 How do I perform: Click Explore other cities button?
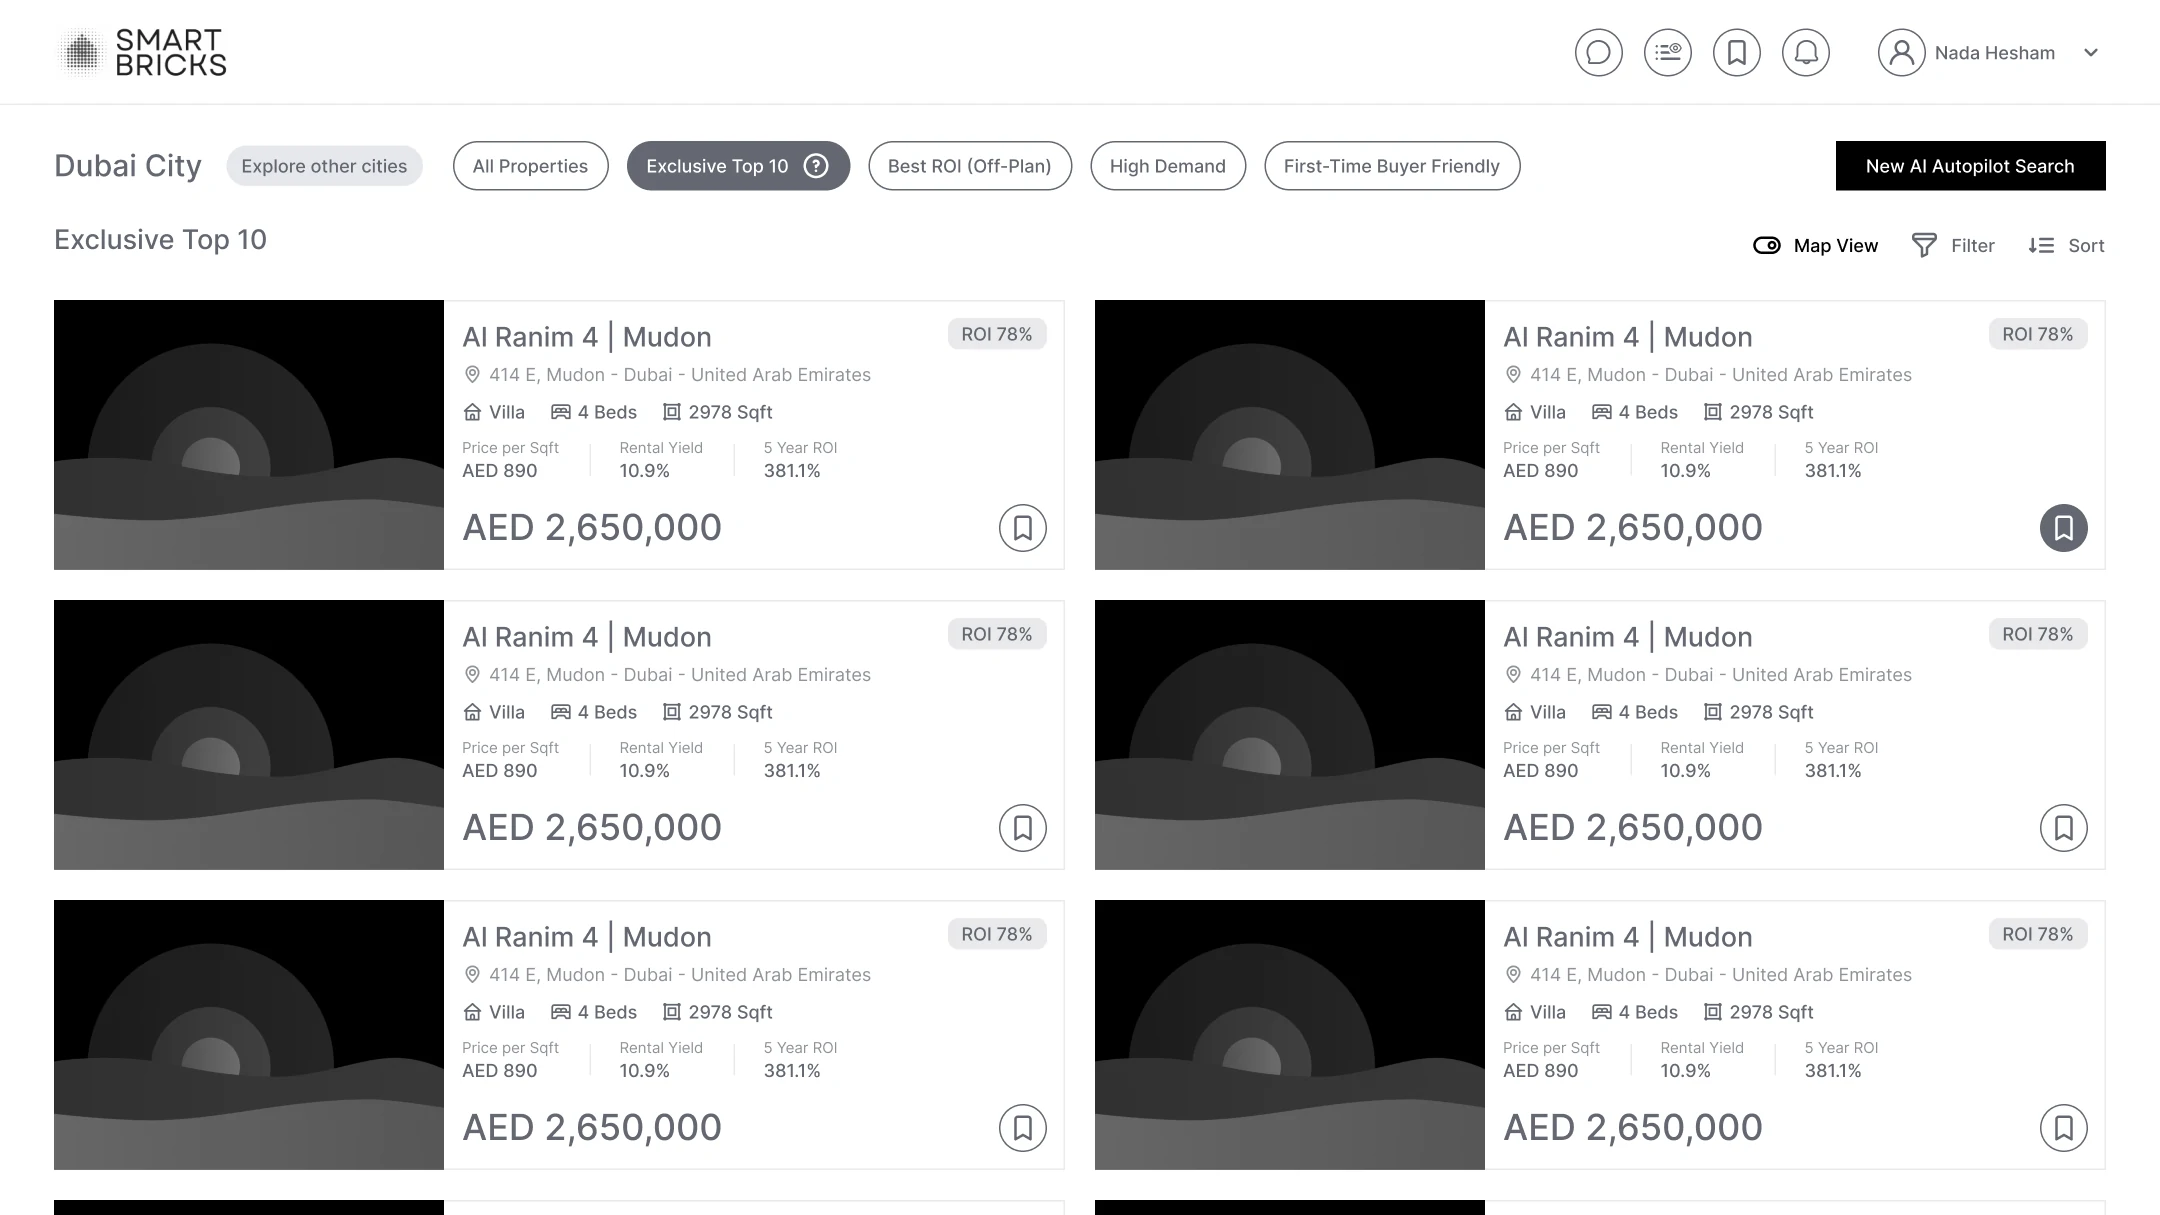click(324, 166)
